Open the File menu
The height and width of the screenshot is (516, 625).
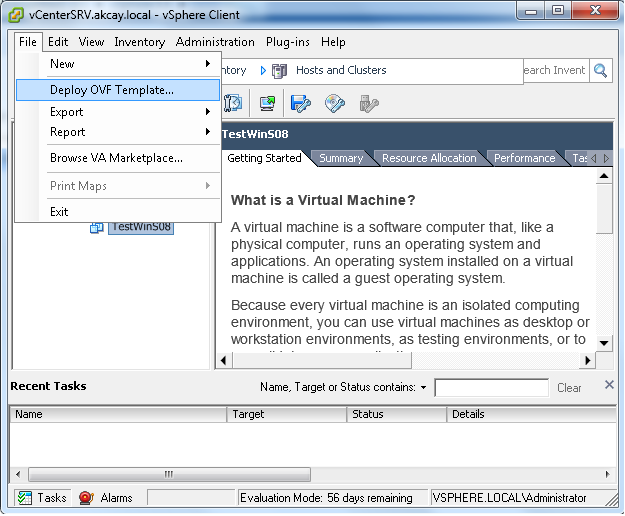[28, 42]
